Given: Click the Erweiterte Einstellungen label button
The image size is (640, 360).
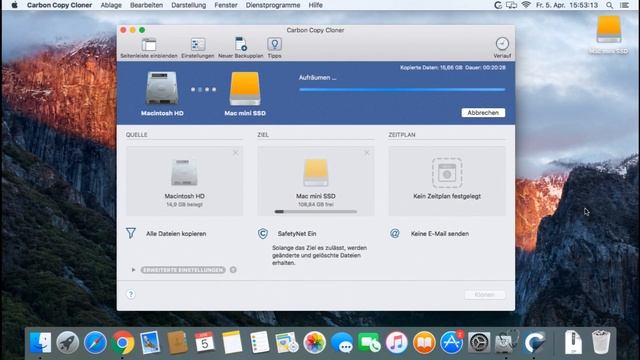Looking at the screenshot, I should pyautogui.click(x=183, y=270).
